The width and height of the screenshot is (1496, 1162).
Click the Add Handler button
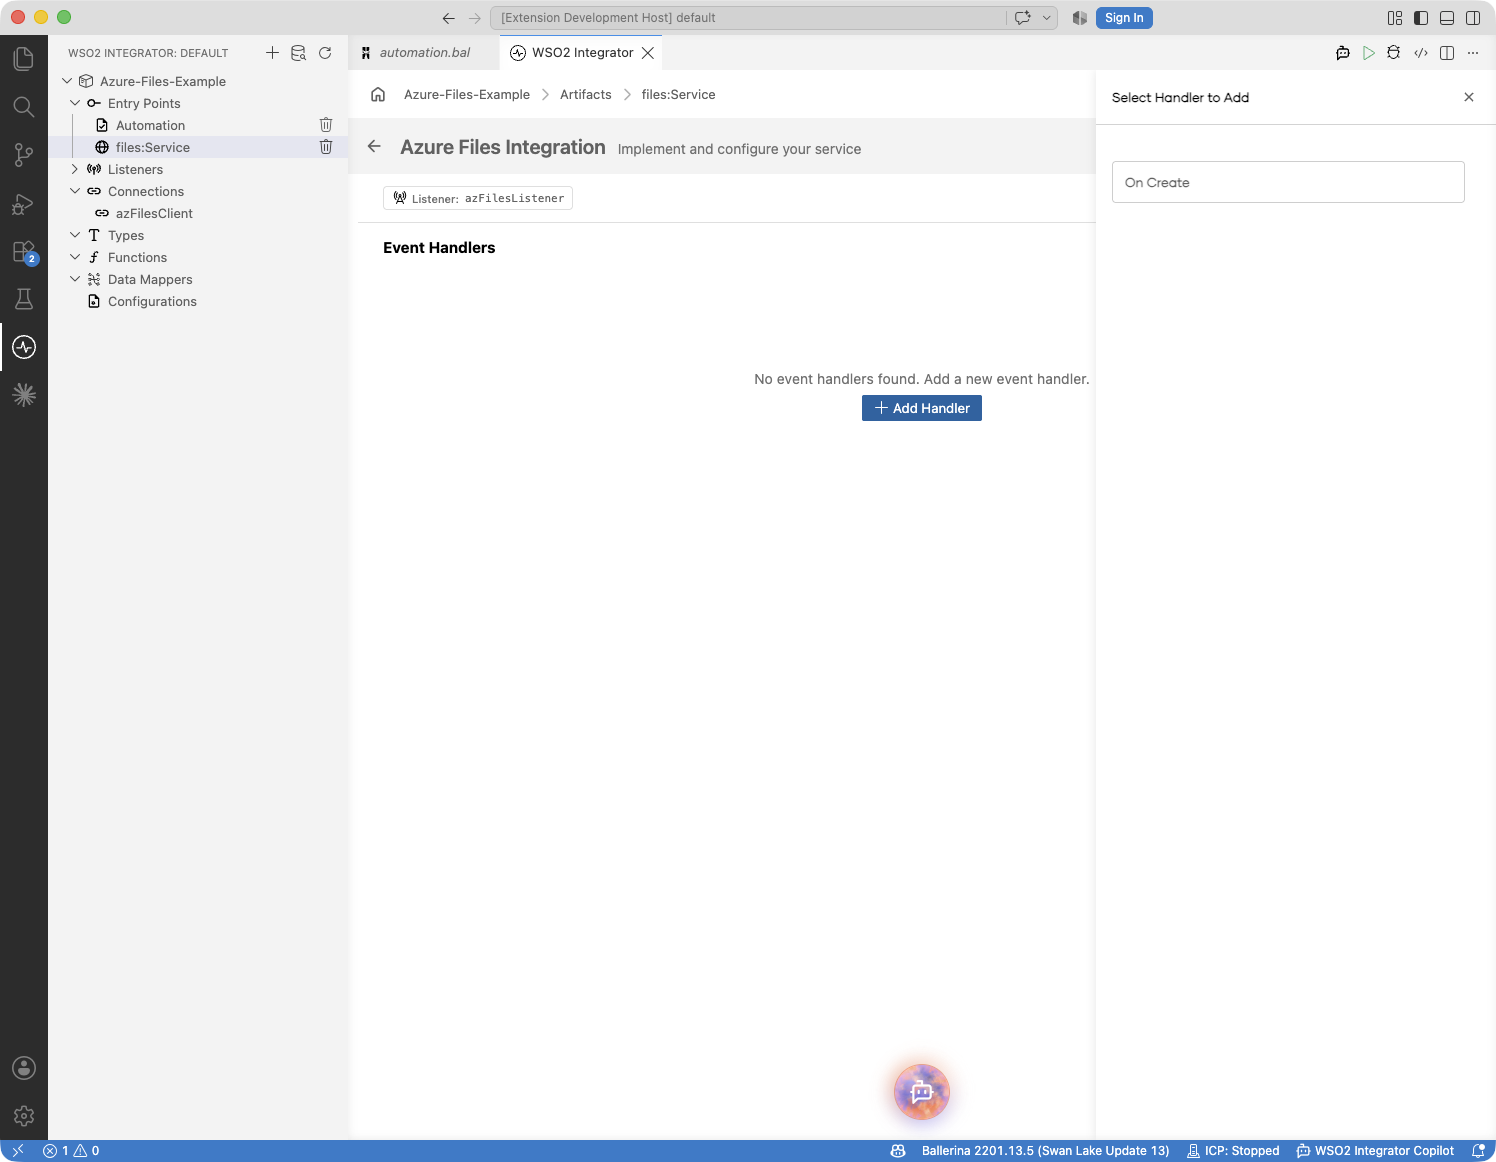tap(922, 408)
